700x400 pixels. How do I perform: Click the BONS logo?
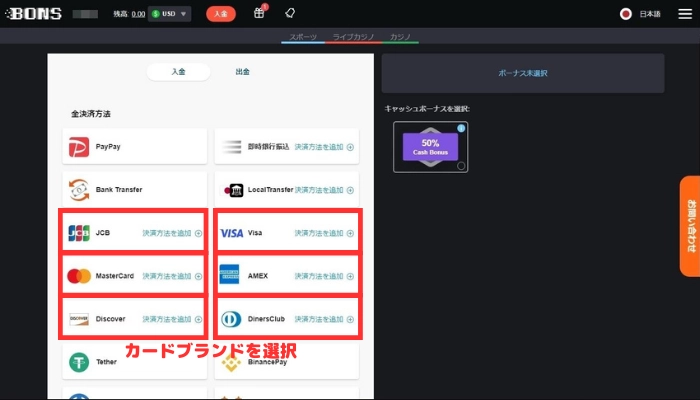33,14
